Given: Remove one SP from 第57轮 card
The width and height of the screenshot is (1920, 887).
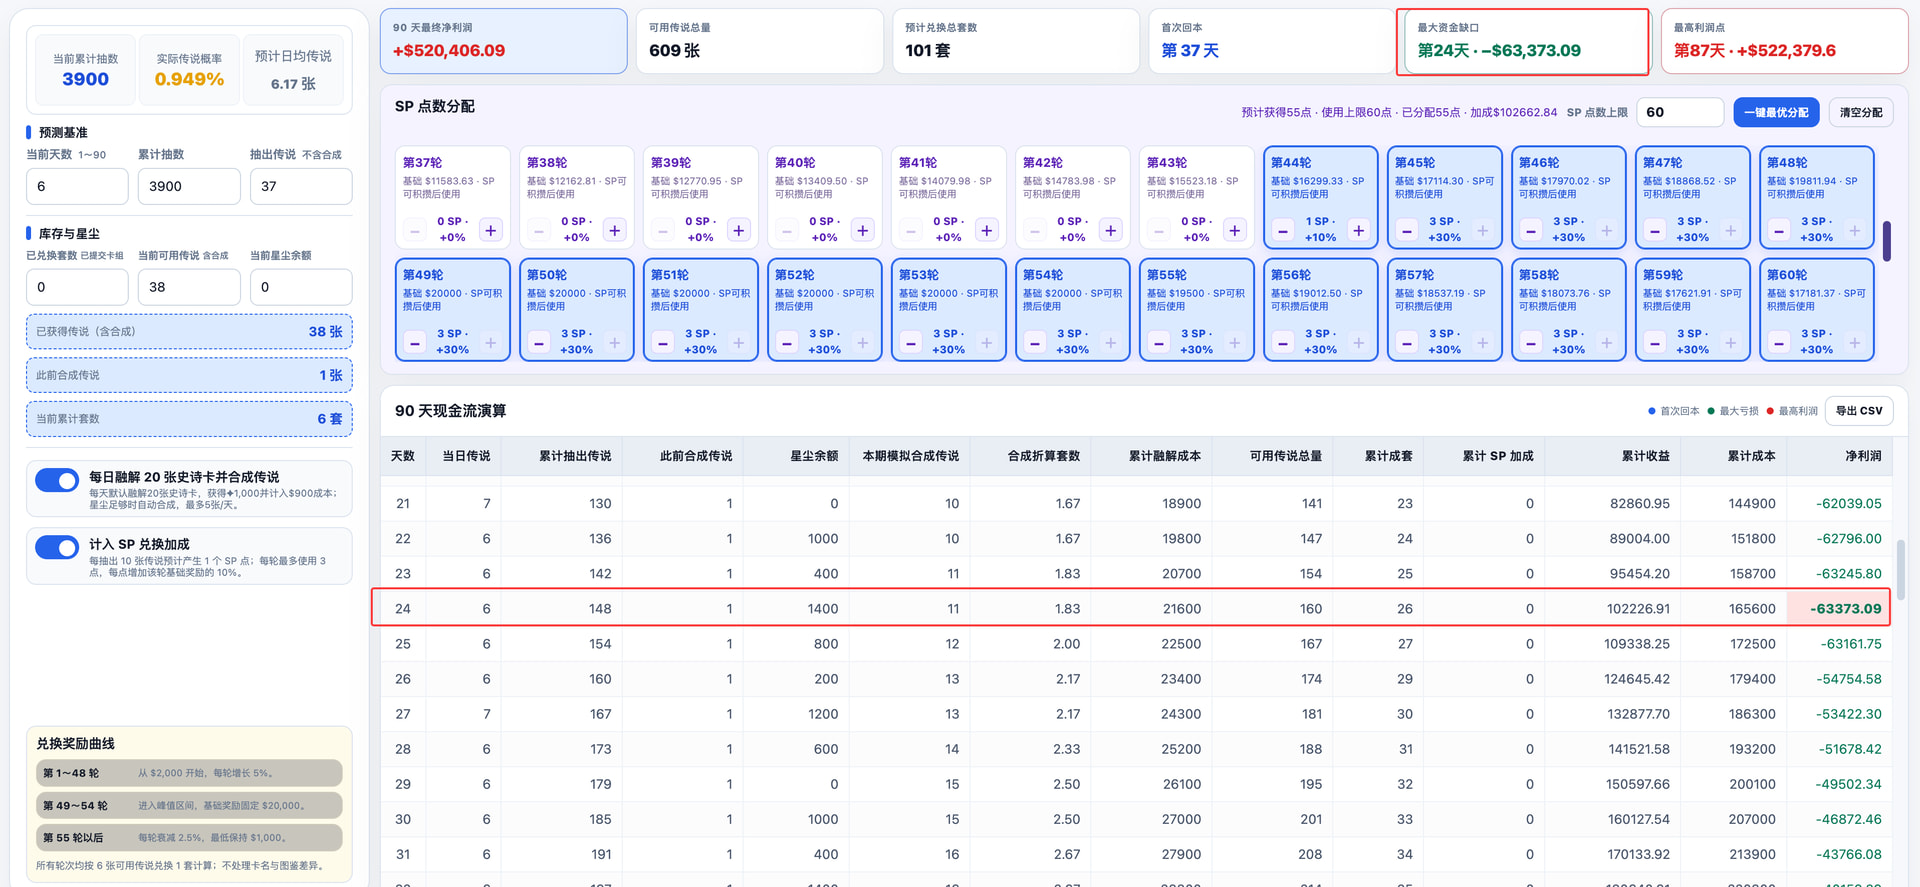Looking at the screenshot, I should click(x=1407, y=342).
